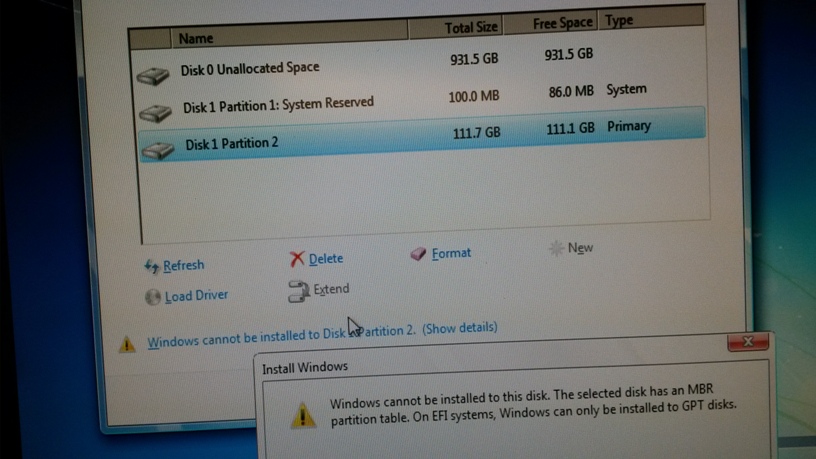This screenshot has height=459, width=816.
Task: Click the pink eraser Format icon
Action: pos(418,254)
